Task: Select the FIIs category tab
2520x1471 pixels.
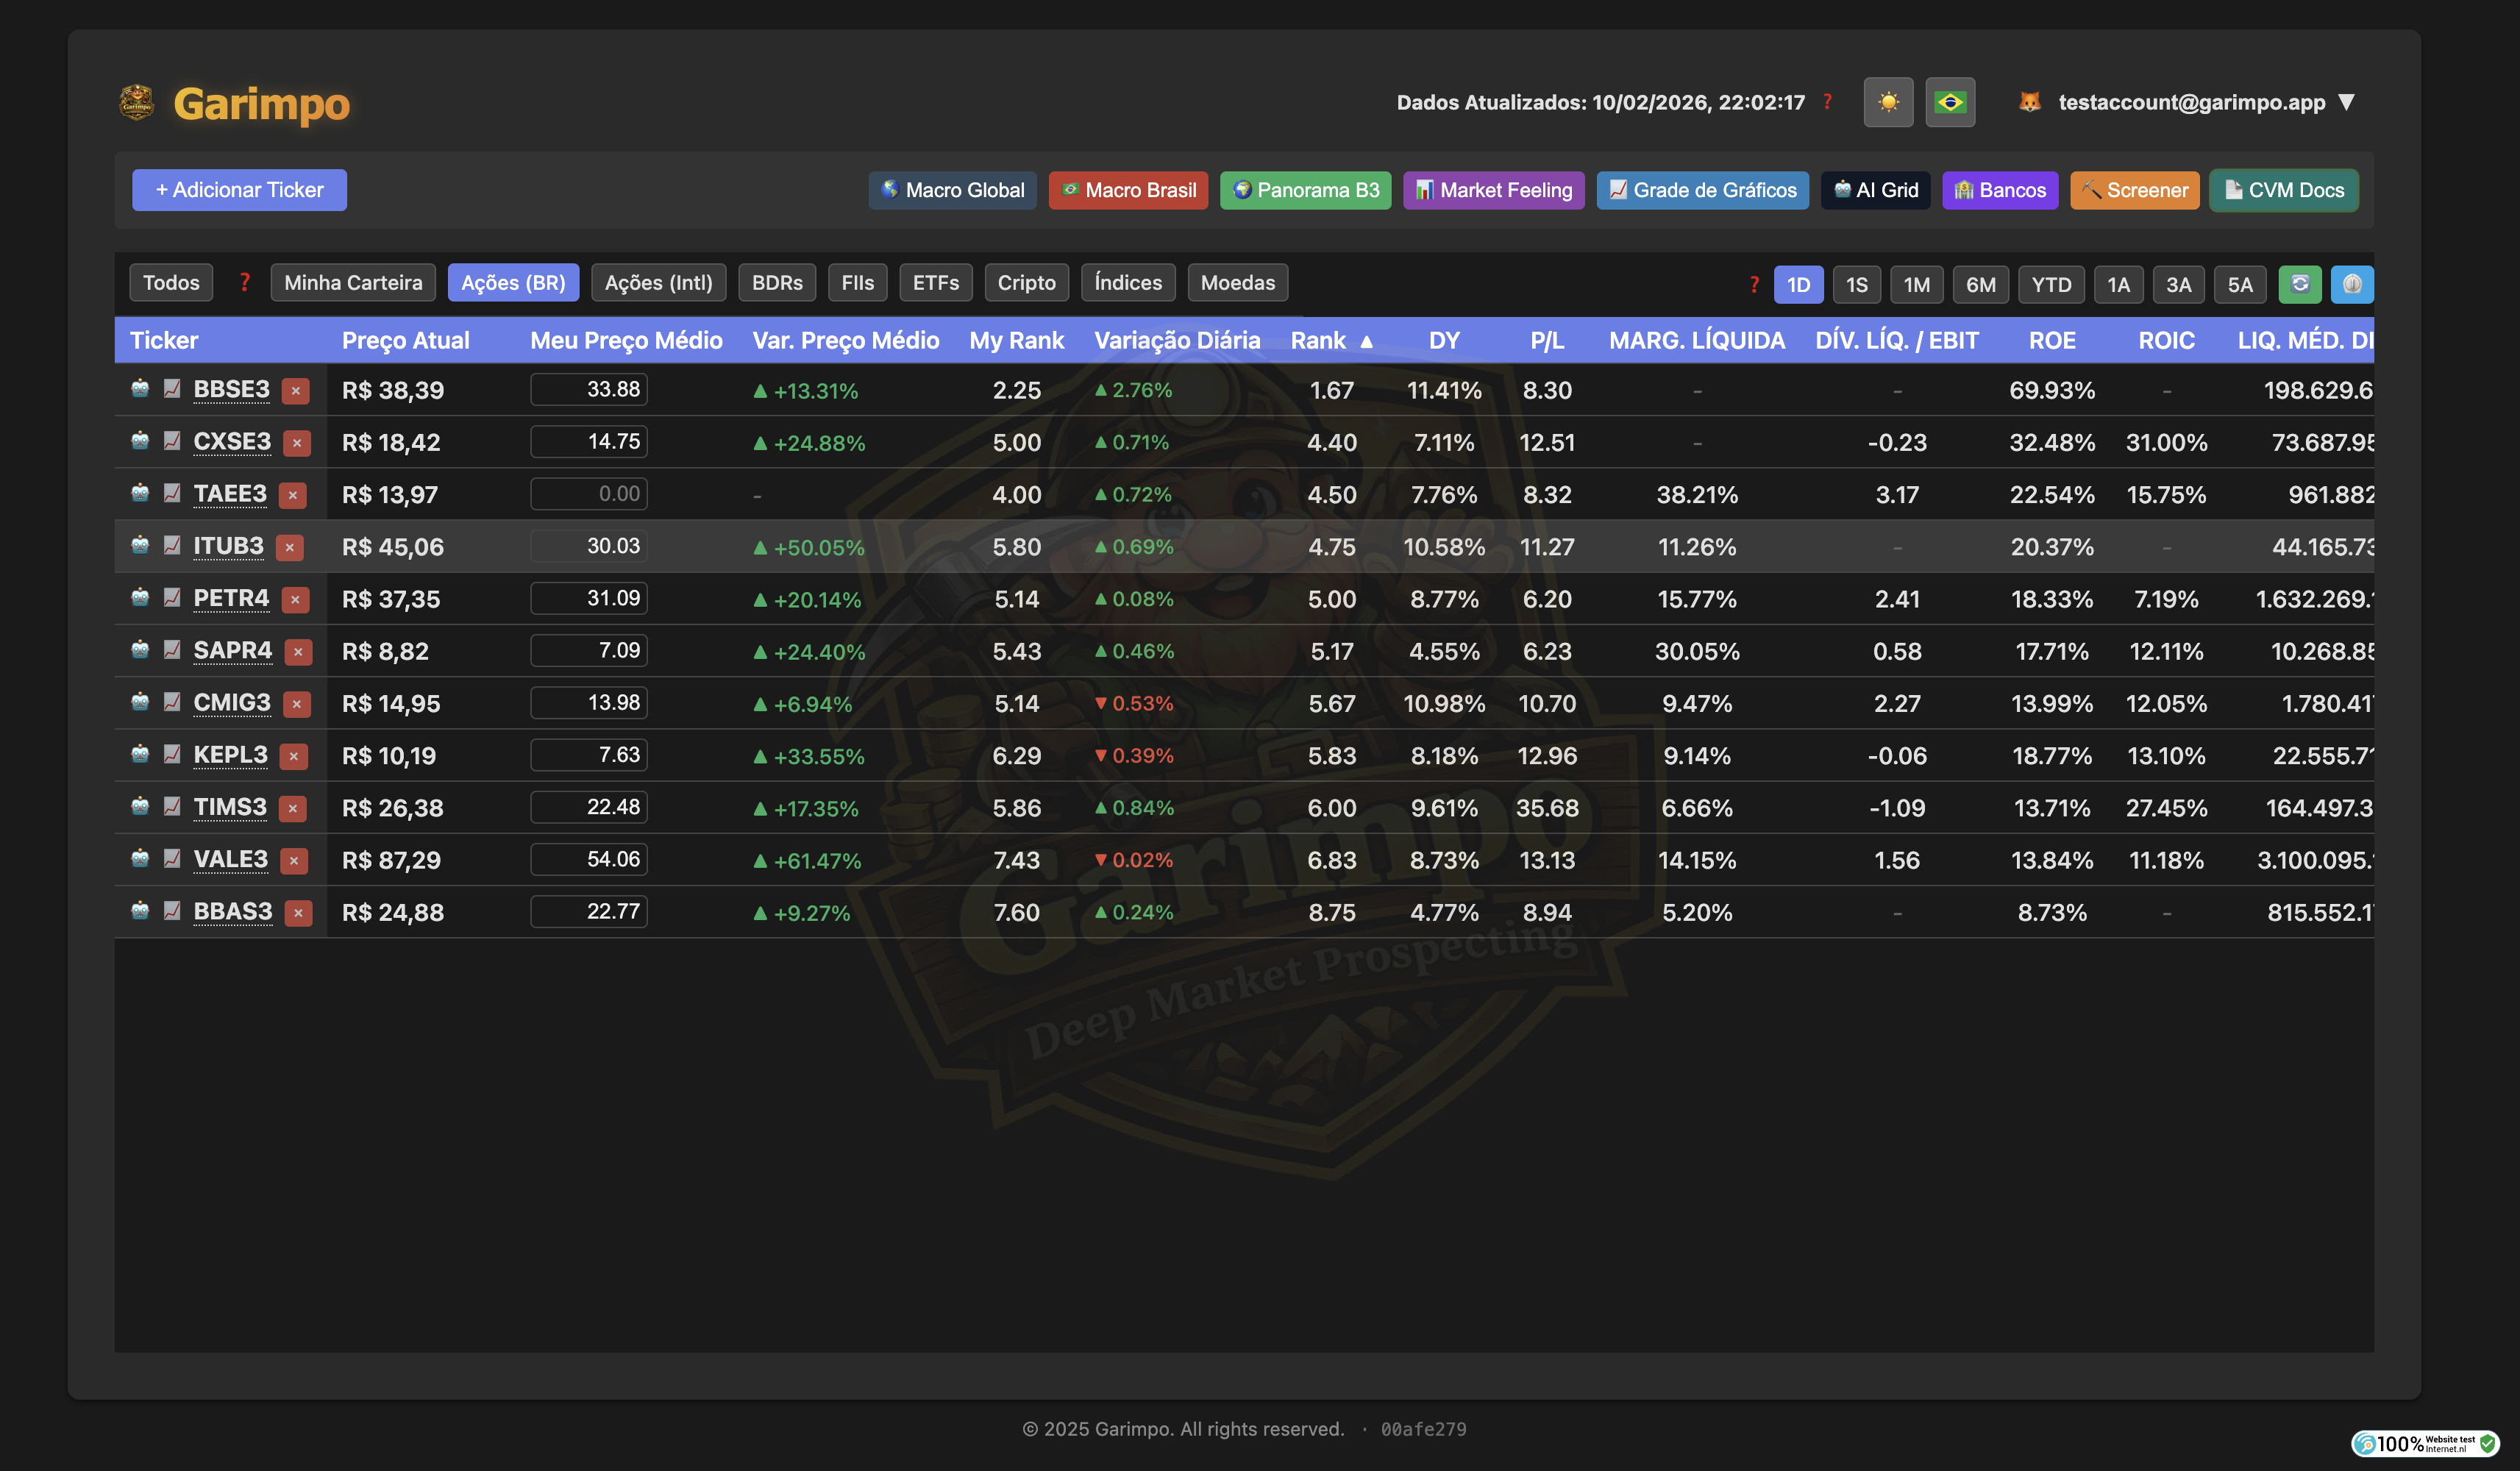Action: point(857,282)
